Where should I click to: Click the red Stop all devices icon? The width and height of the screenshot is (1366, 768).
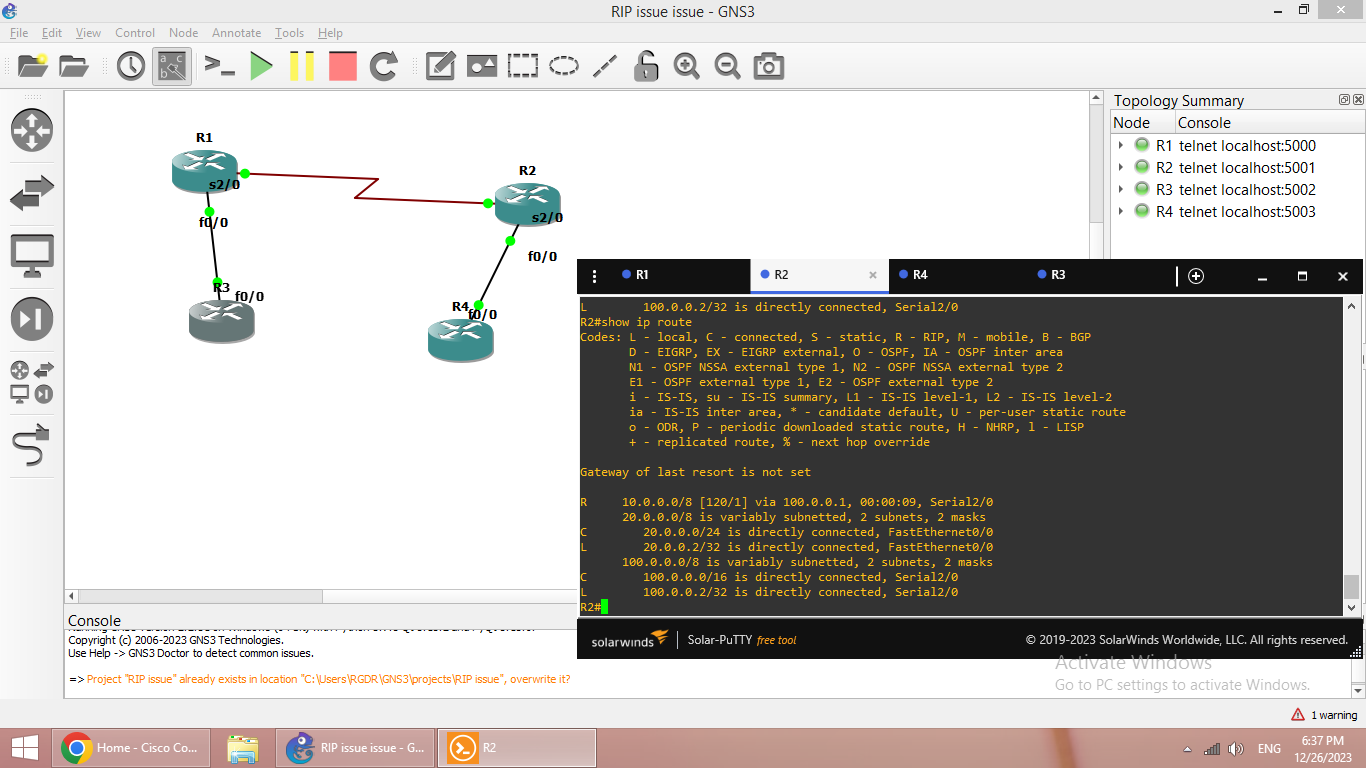pos(342,66)
